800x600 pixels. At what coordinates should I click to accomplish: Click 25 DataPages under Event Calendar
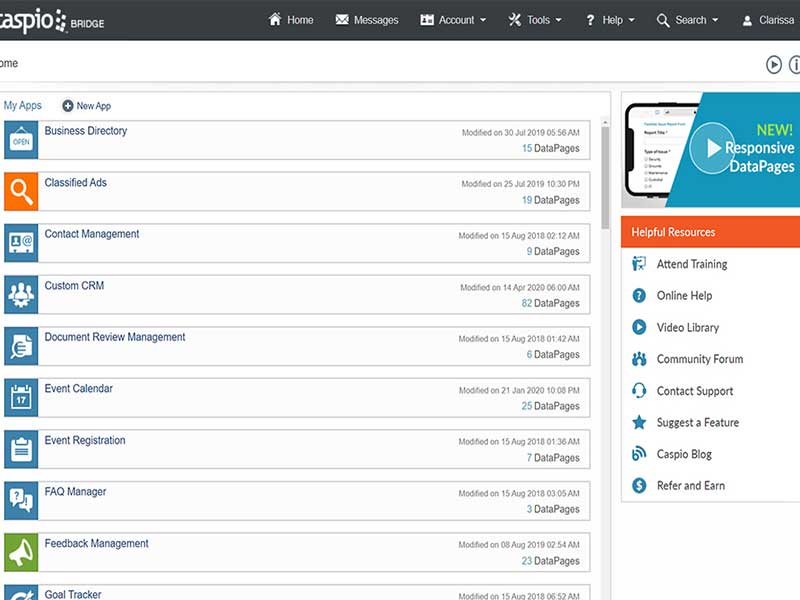(551, 406)
